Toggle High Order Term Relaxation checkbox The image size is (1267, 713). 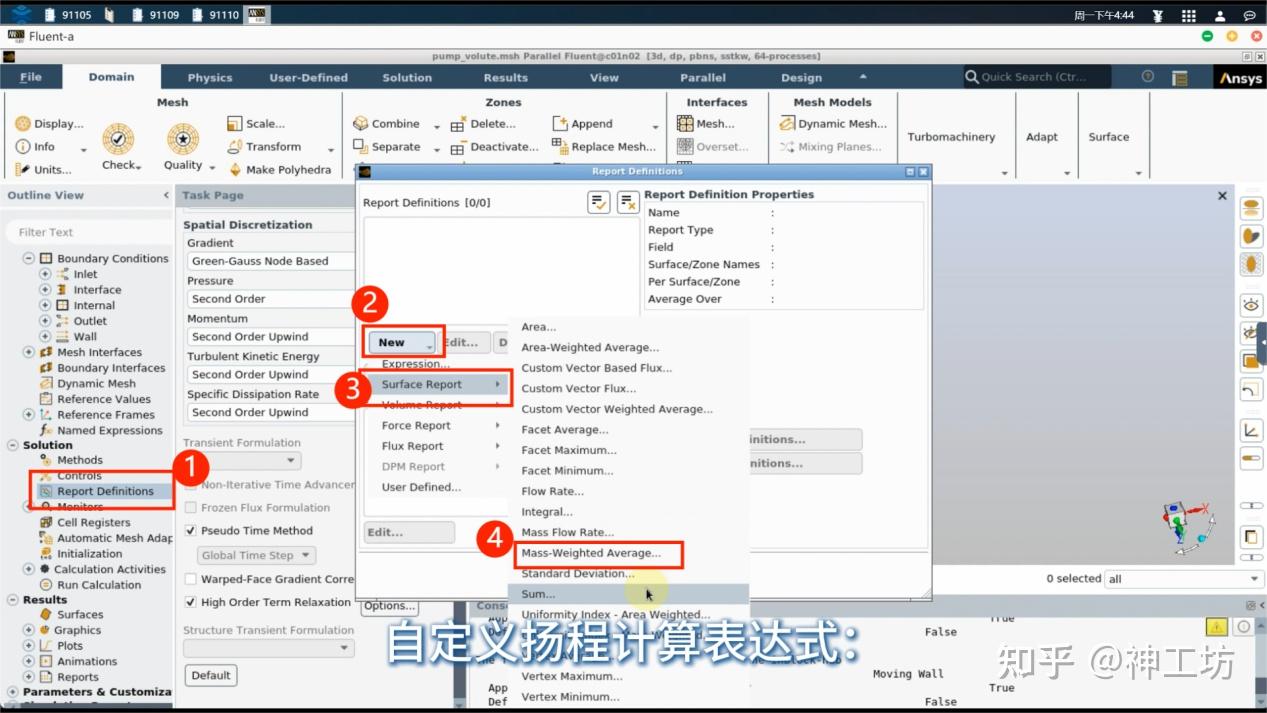pos(191,603)
